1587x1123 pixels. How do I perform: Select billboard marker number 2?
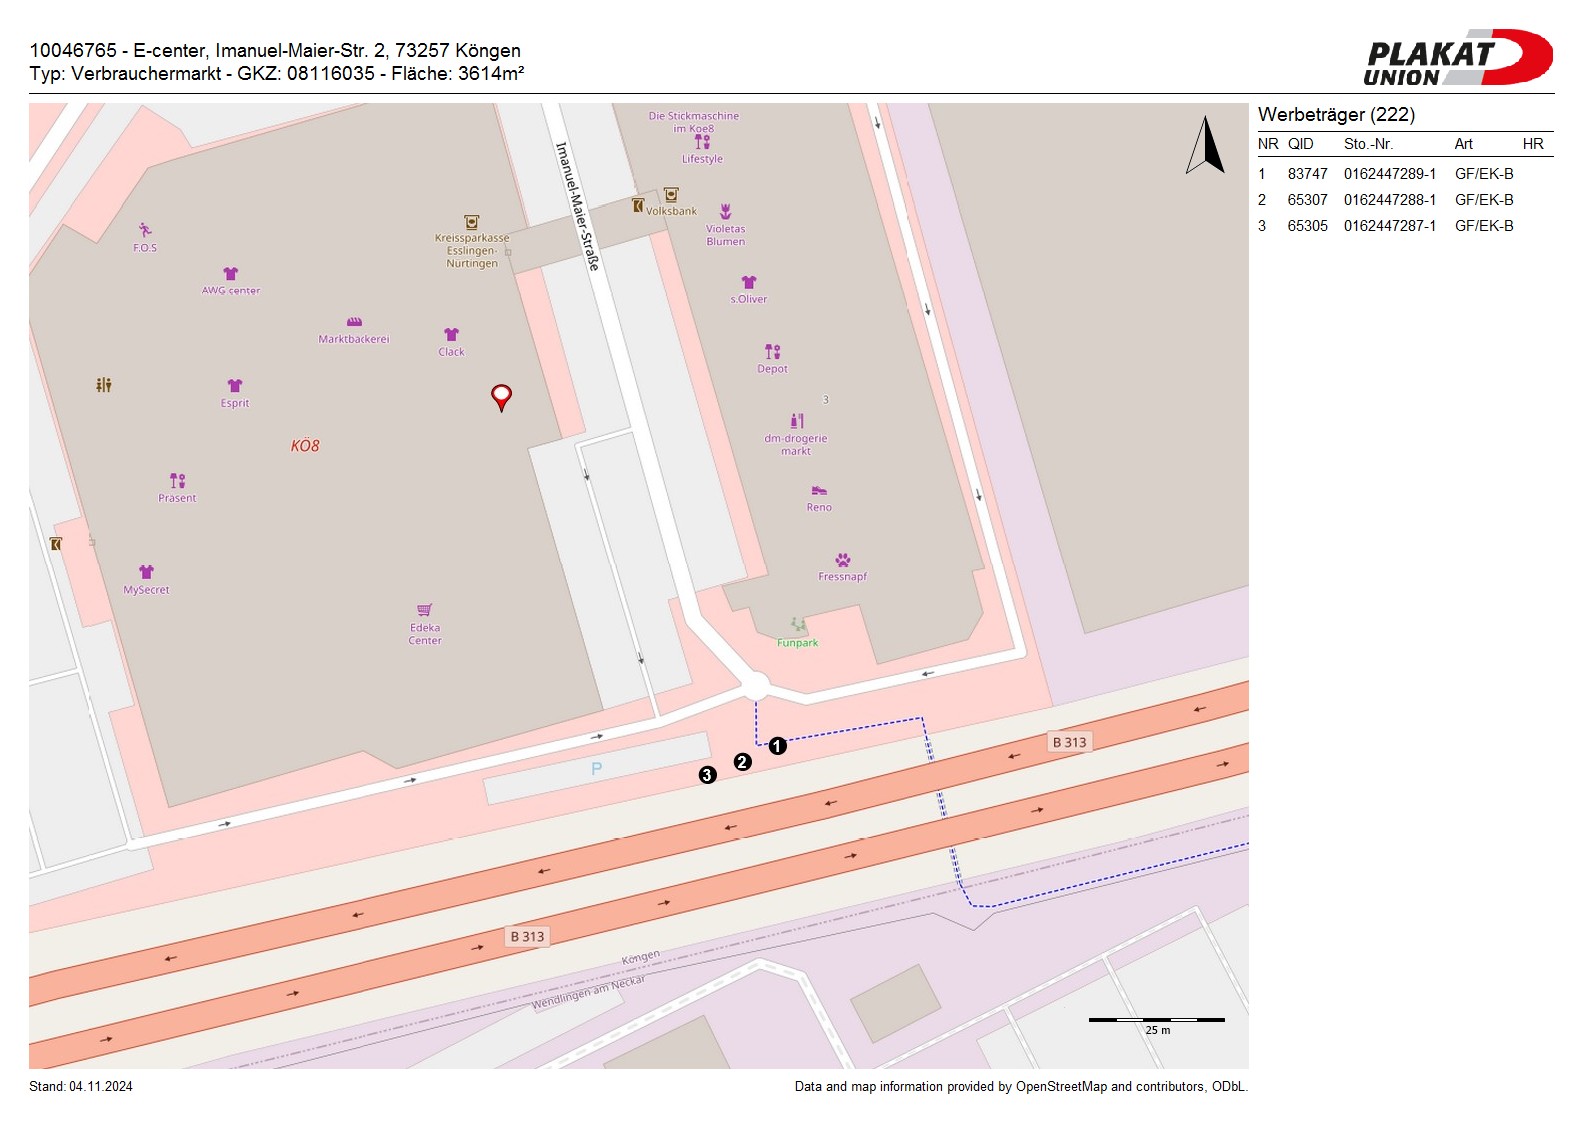pyautogui.click(x=742, y=762)
